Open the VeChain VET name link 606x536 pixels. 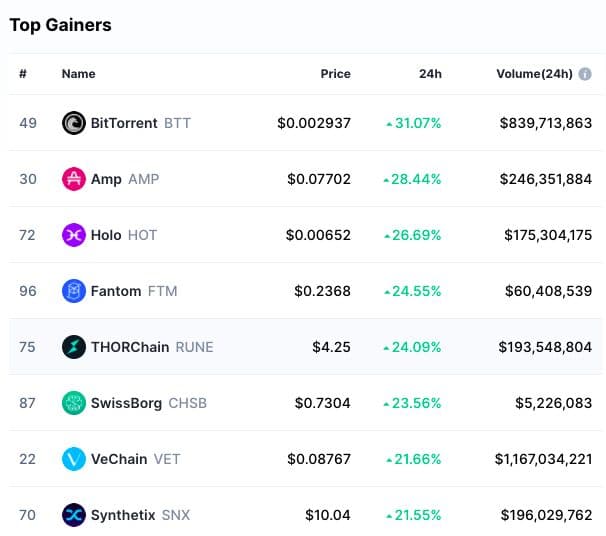click(135, 459)
